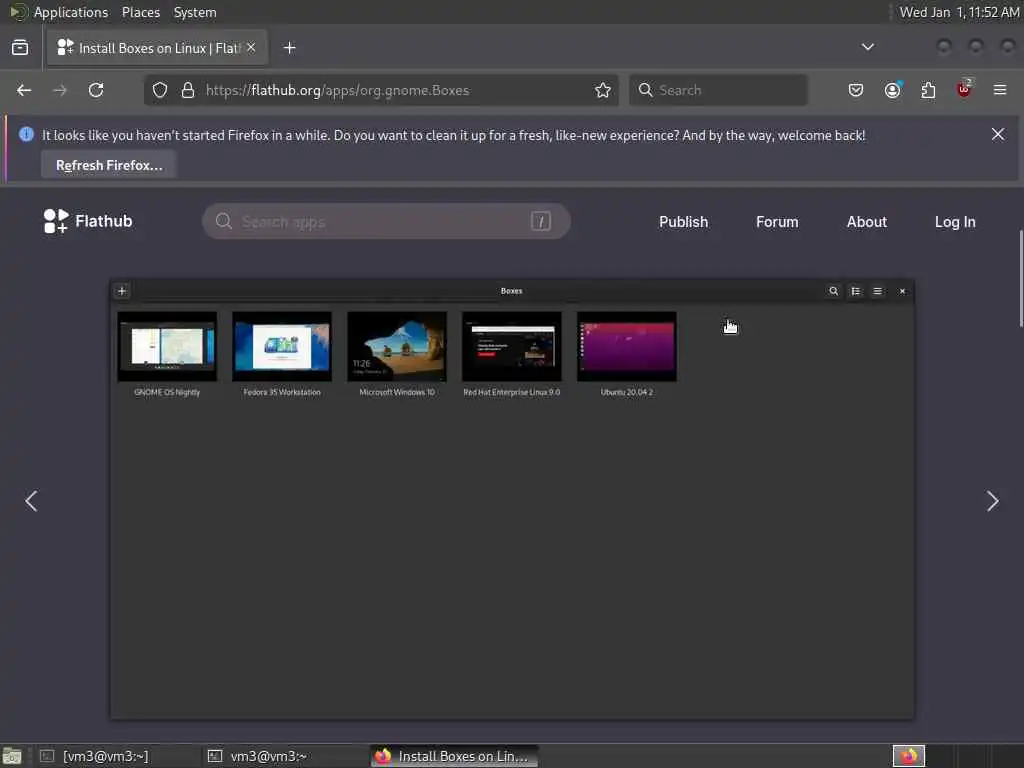This screenshot has width=1024, height=768.
Task: Click the Firefox Search box
Action: click(x=718, y=90)
